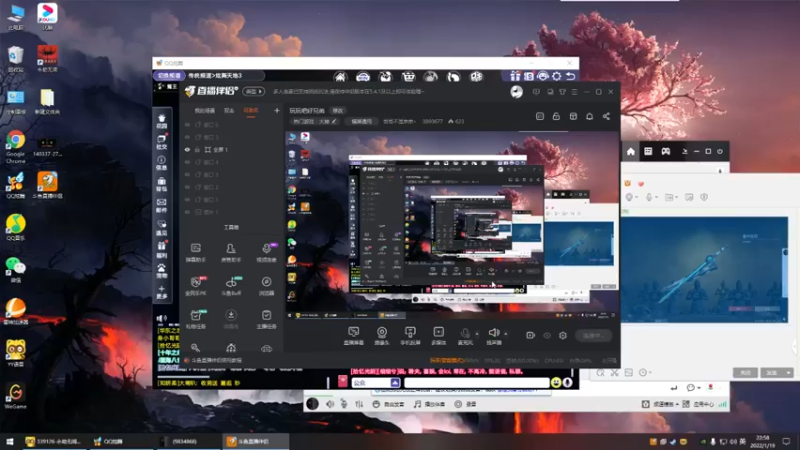
Task: Click the 关闭 button in QQ chat
Action: 745,373
